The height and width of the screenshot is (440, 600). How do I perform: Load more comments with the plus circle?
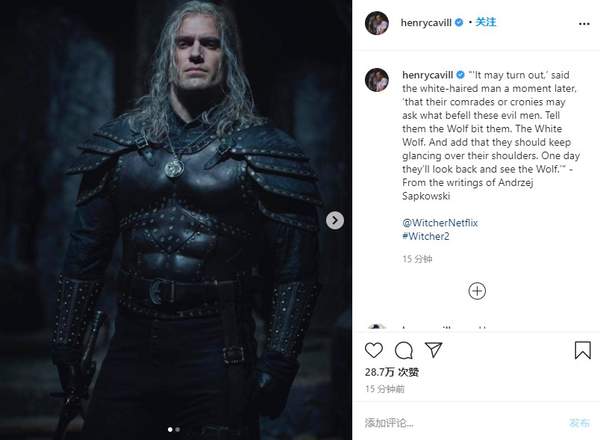(477, 291)
